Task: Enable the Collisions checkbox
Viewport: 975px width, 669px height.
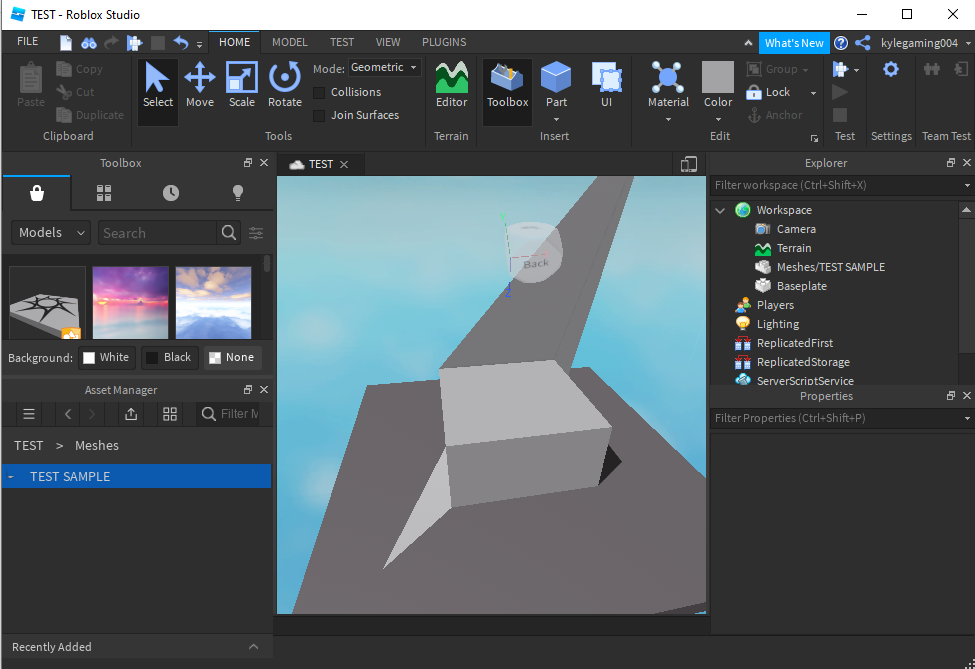Action: pyautogui.click(x=320, y=92)
